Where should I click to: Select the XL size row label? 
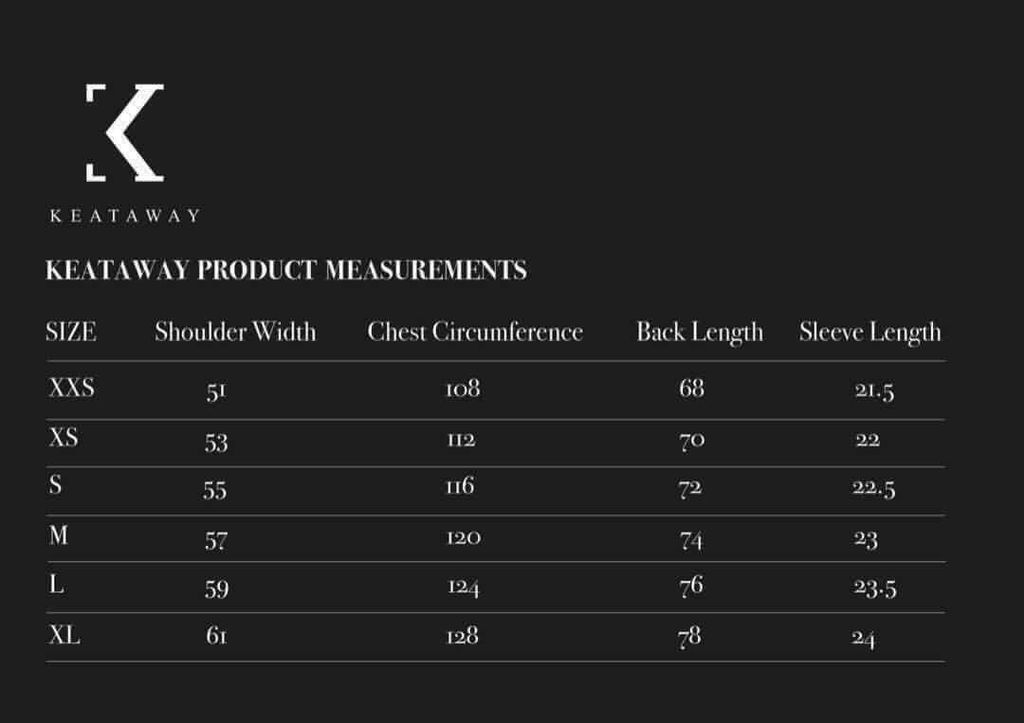coord(65,634)
